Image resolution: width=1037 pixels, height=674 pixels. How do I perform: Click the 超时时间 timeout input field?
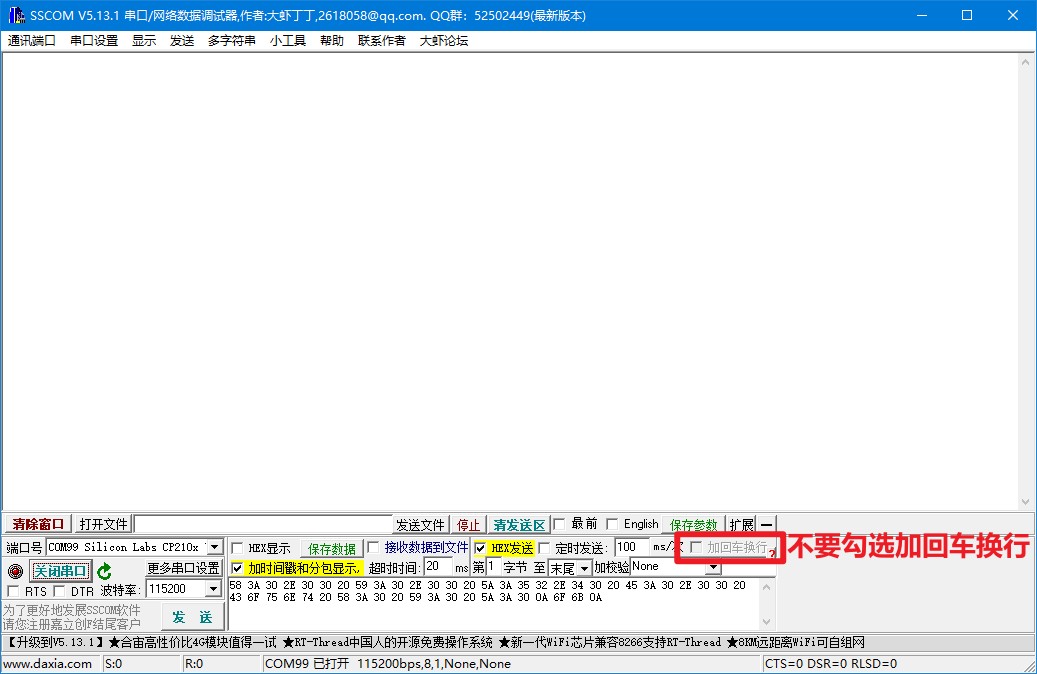click(x=437, y=567)
